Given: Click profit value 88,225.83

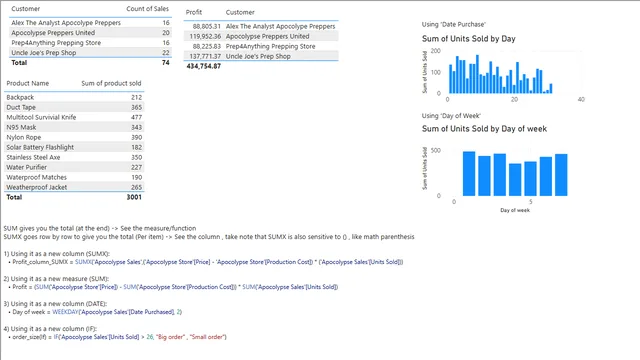Looking at the screenshot, I should (207, 47).
